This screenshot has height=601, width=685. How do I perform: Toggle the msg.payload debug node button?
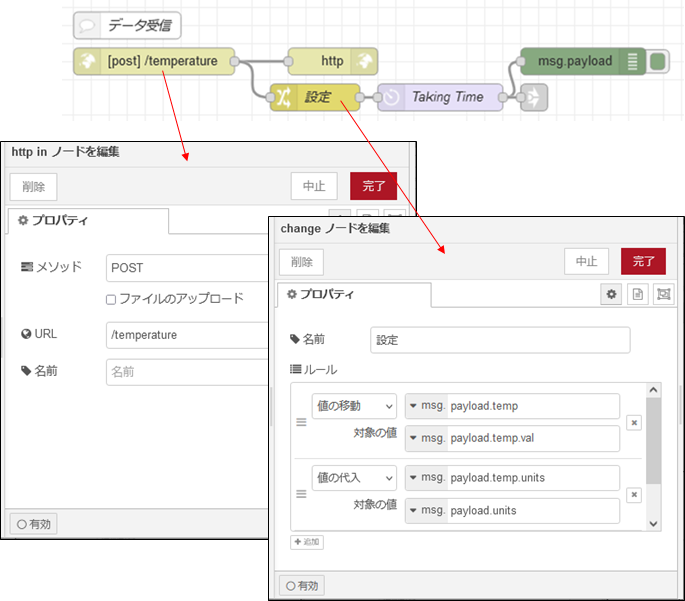point(658,61)
